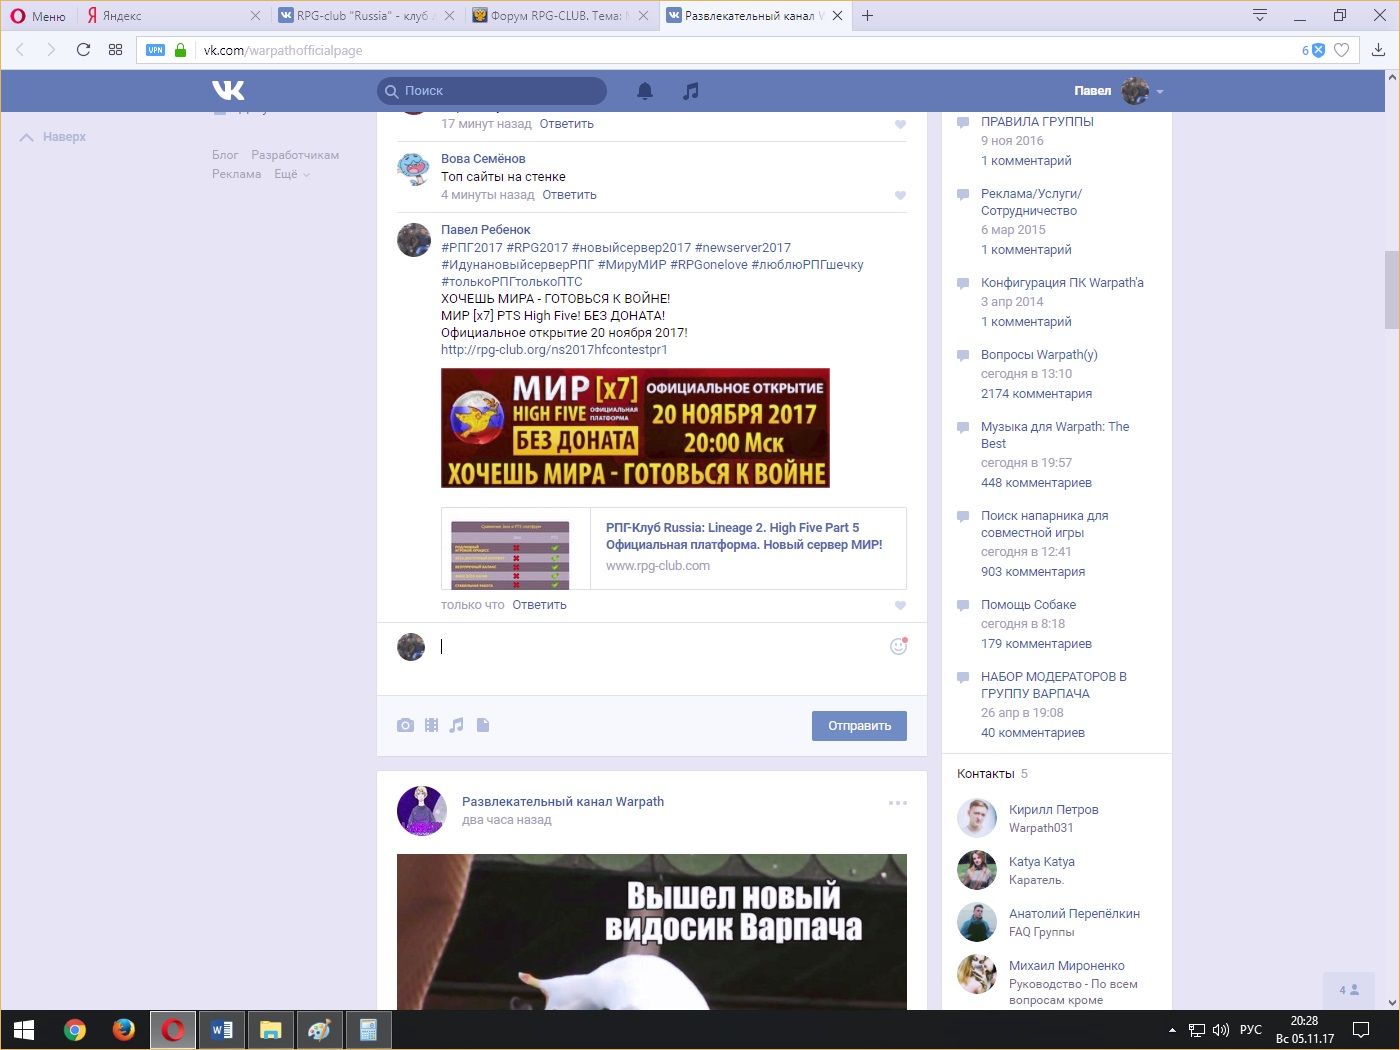Click the VK search field
The image size is (1400, 1050).
pos(492,91)
